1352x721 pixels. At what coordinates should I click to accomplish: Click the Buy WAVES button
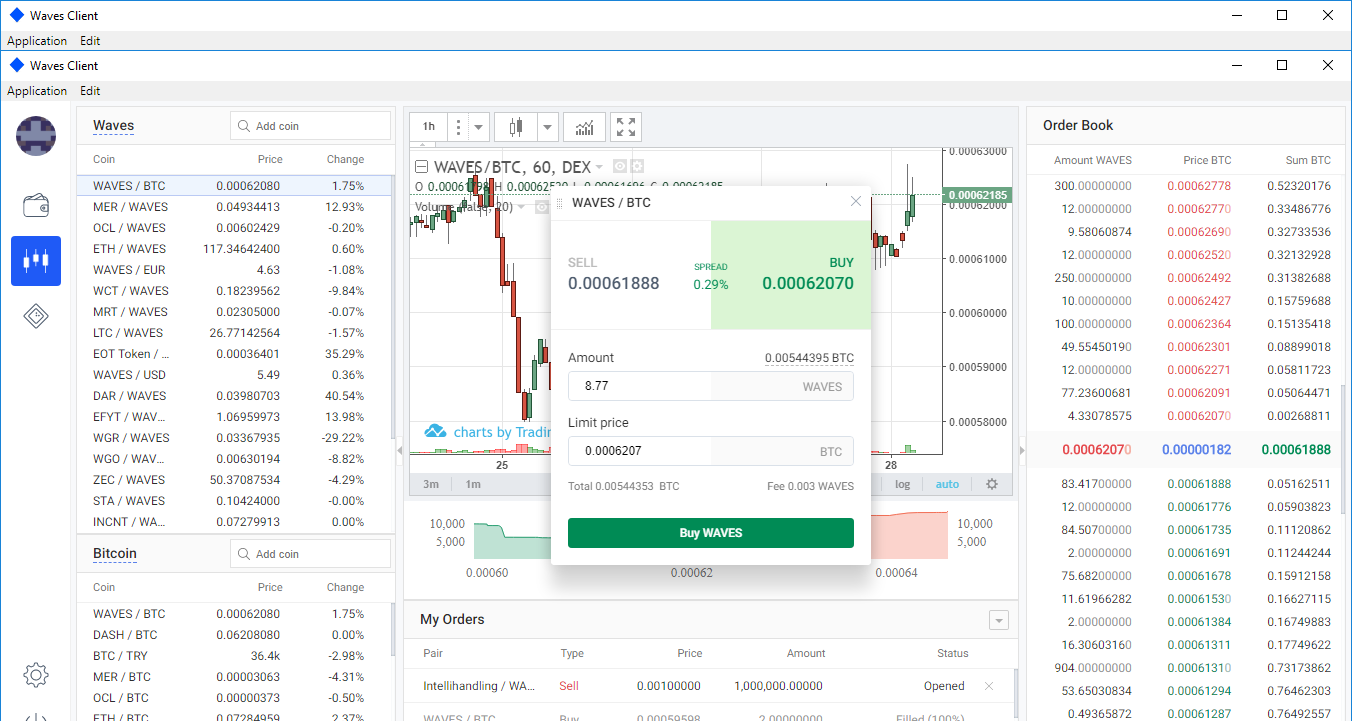711,533
